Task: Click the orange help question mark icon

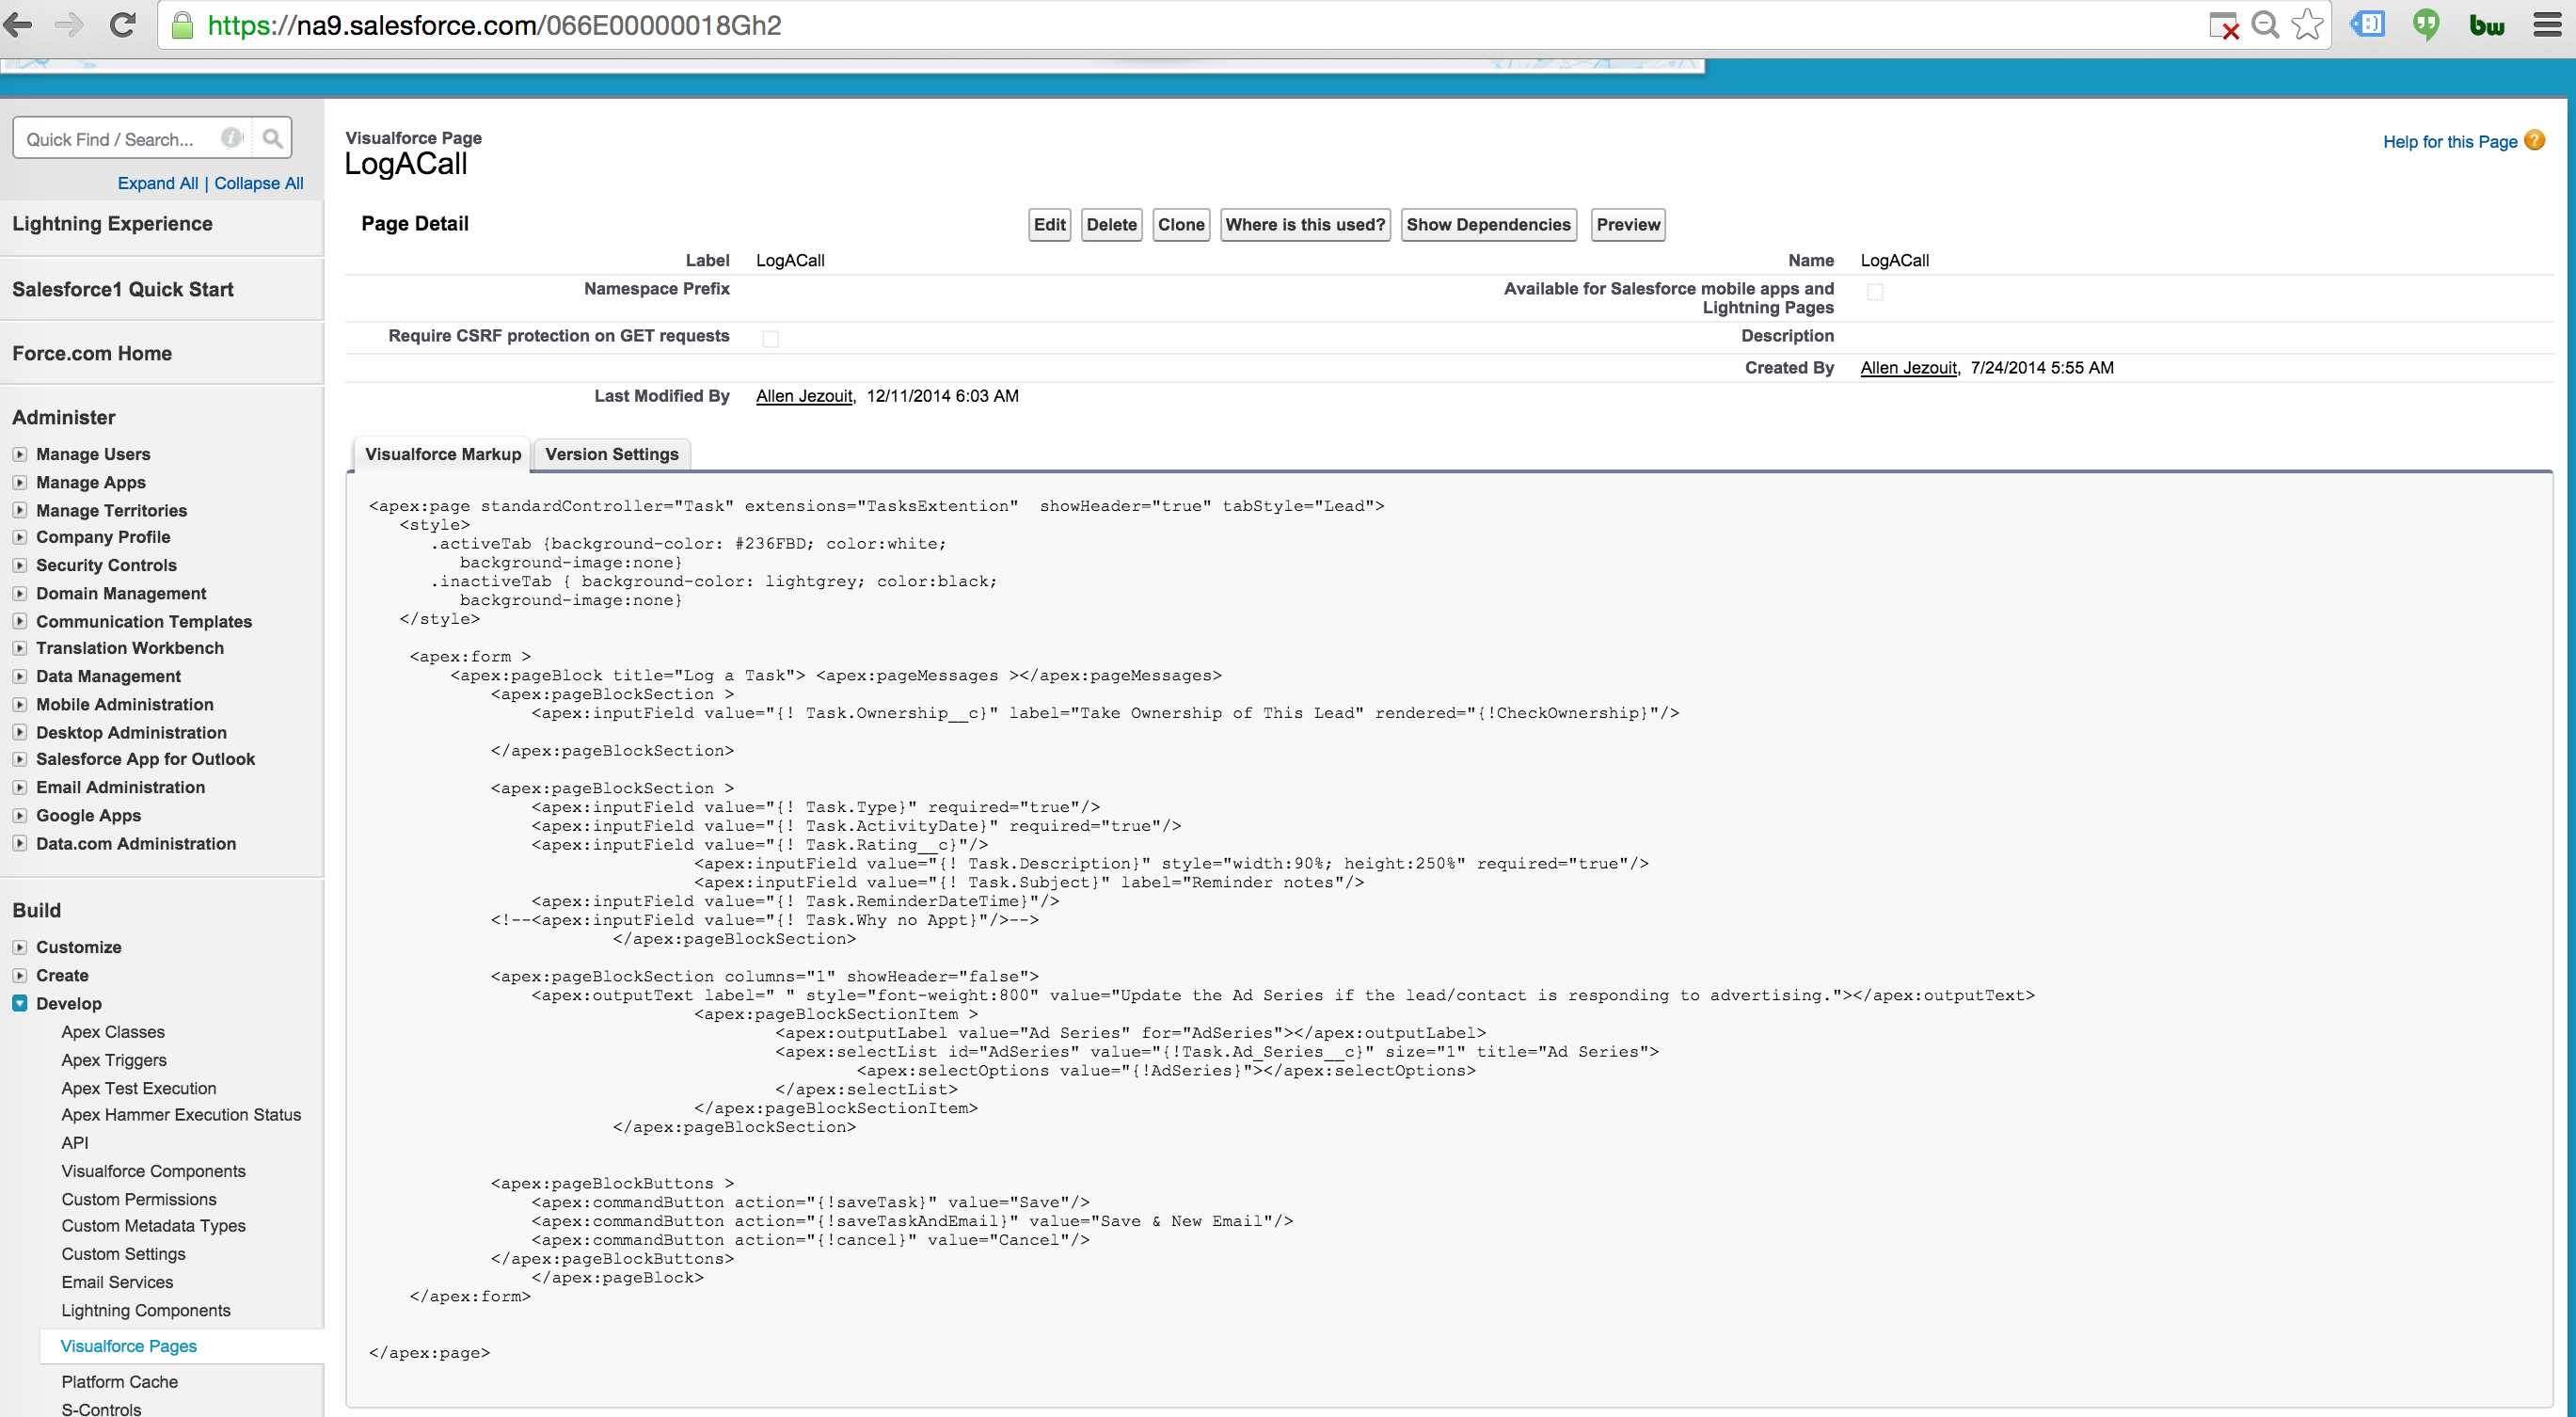Action: click(2534, 141)
